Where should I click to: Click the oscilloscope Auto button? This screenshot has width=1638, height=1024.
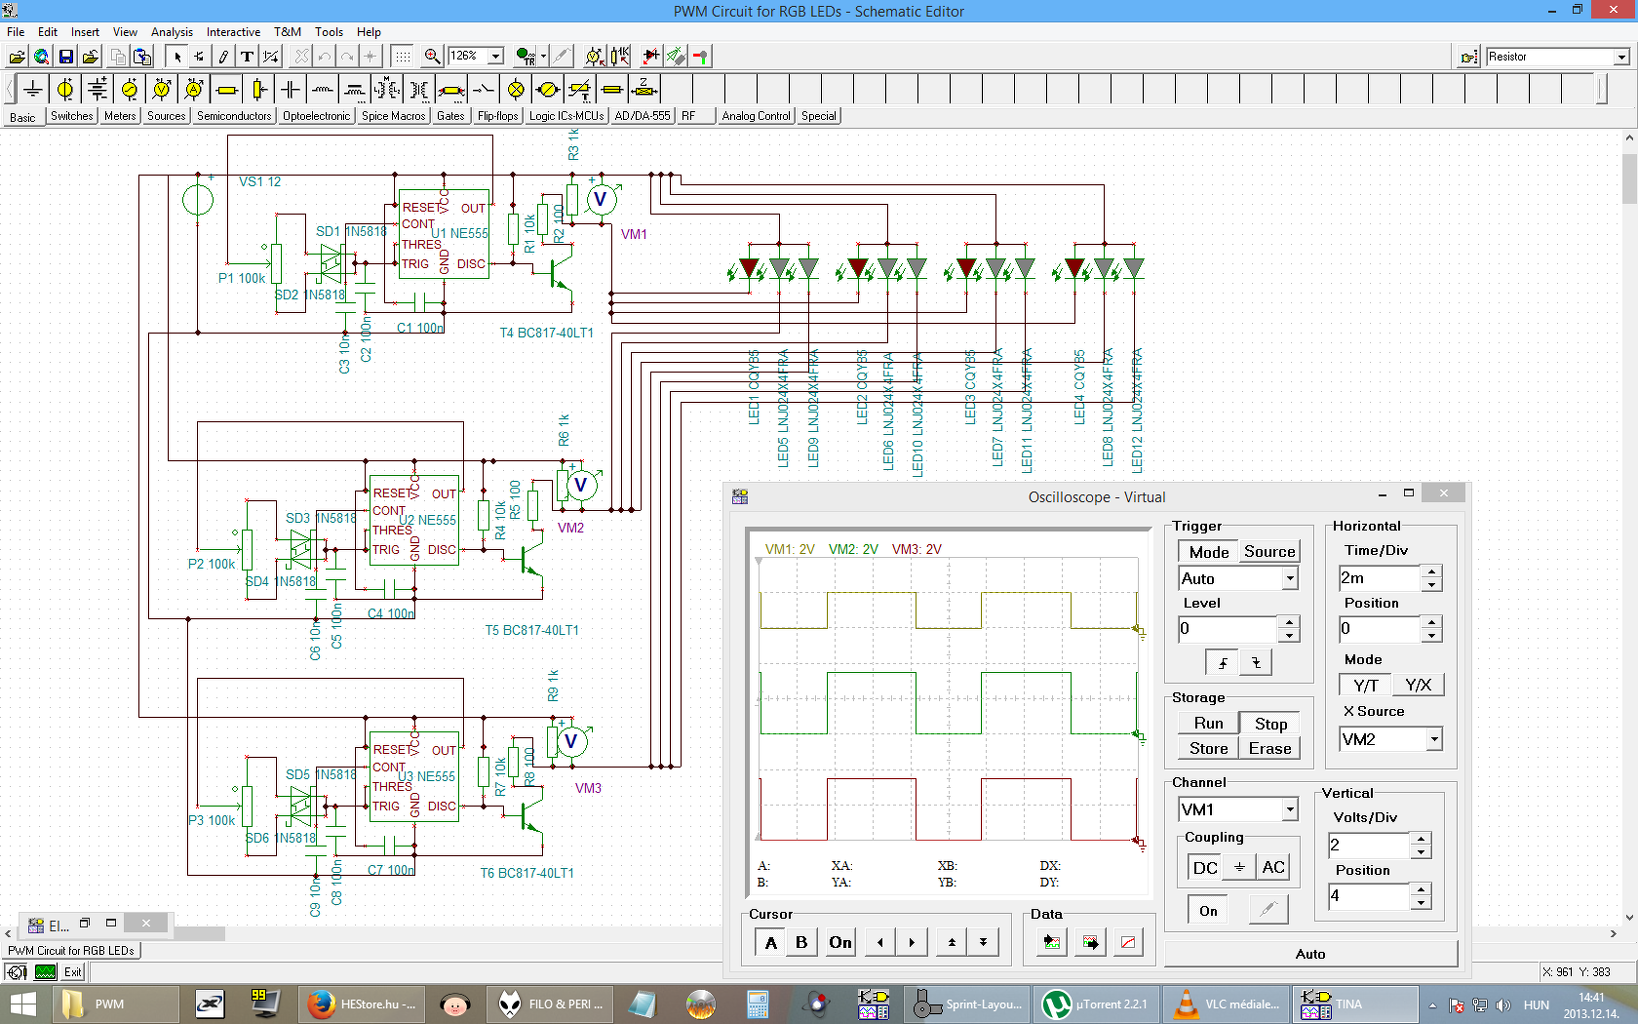click(1310, 954)
